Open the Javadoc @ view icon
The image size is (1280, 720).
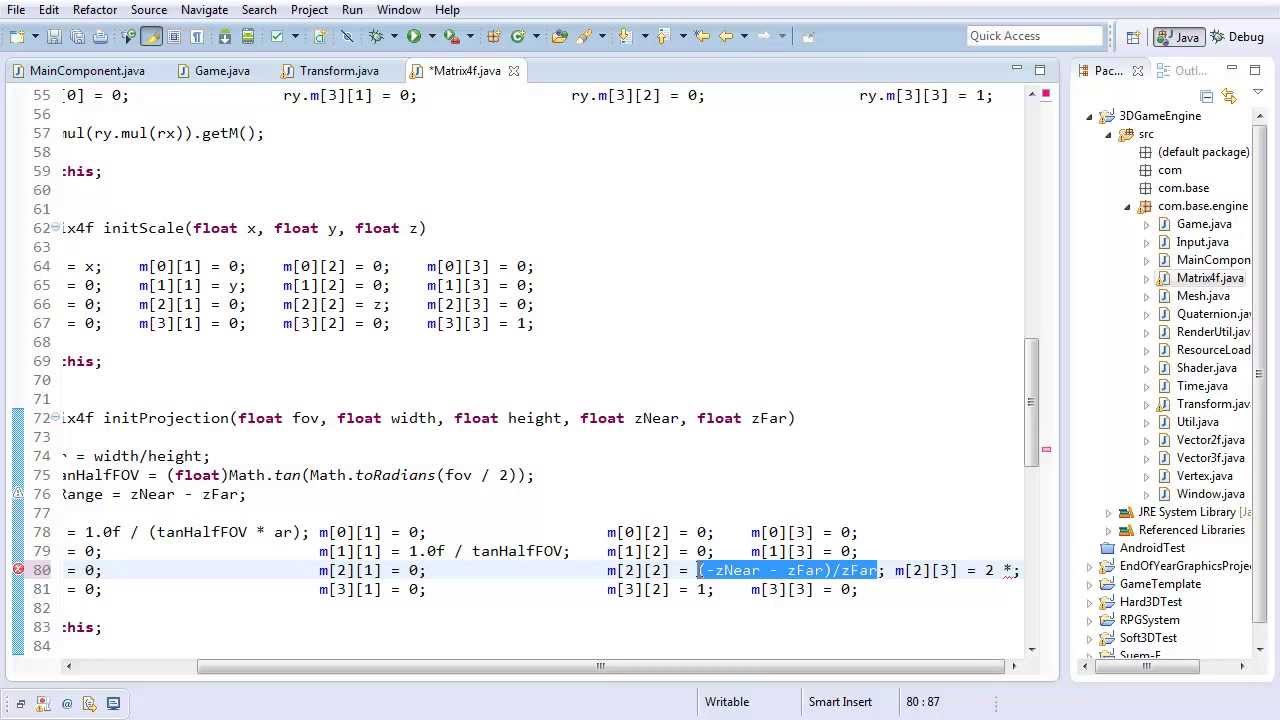click(x=67, y=704)
